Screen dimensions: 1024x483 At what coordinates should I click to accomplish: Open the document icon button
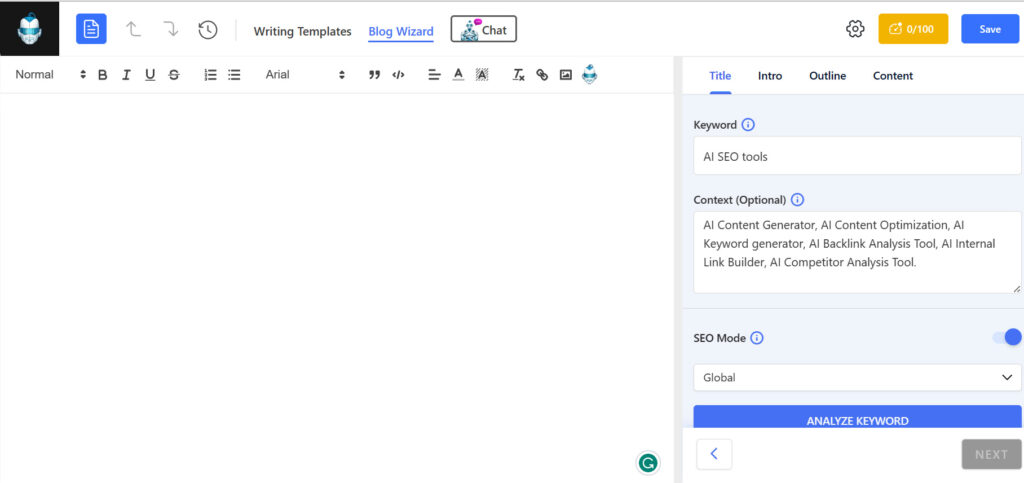coord(91,29)
